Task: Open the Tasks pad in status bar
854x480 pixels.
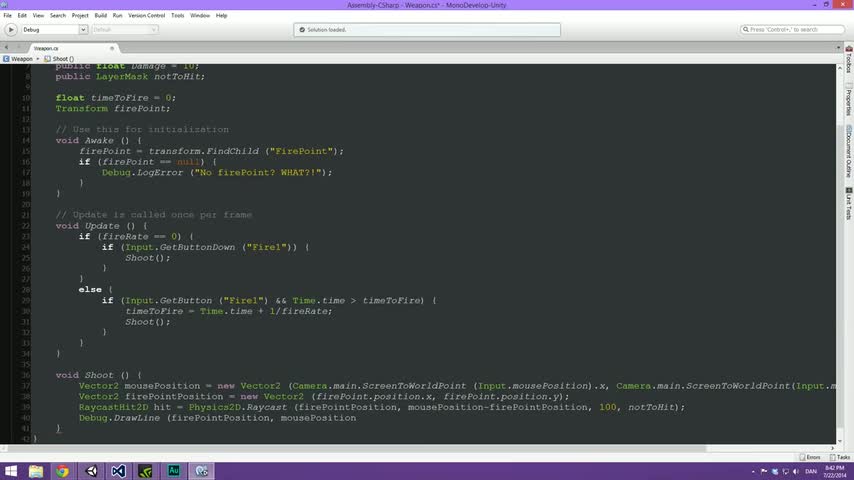Action: click(x=839, y=457)
